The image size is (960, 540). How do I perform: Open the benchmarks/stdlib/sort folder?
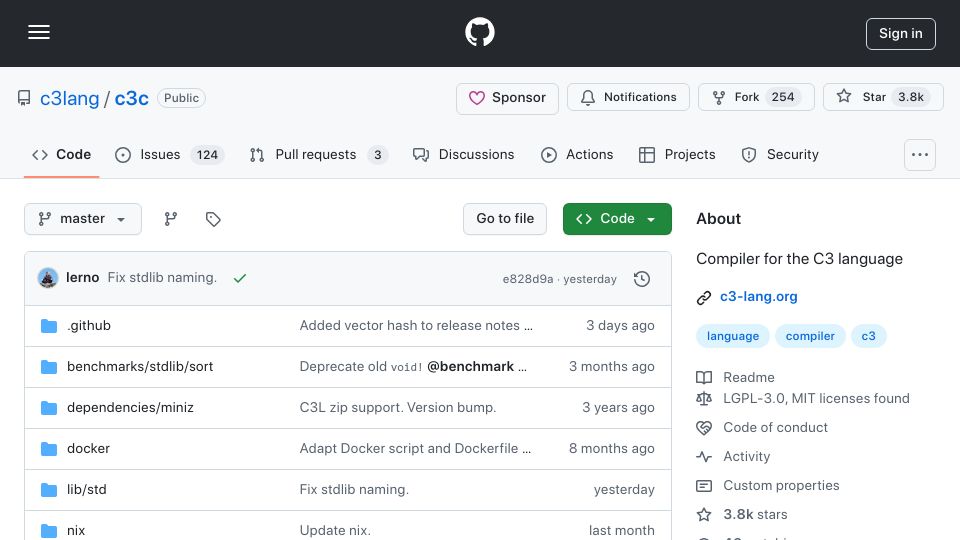pos(140,367)
